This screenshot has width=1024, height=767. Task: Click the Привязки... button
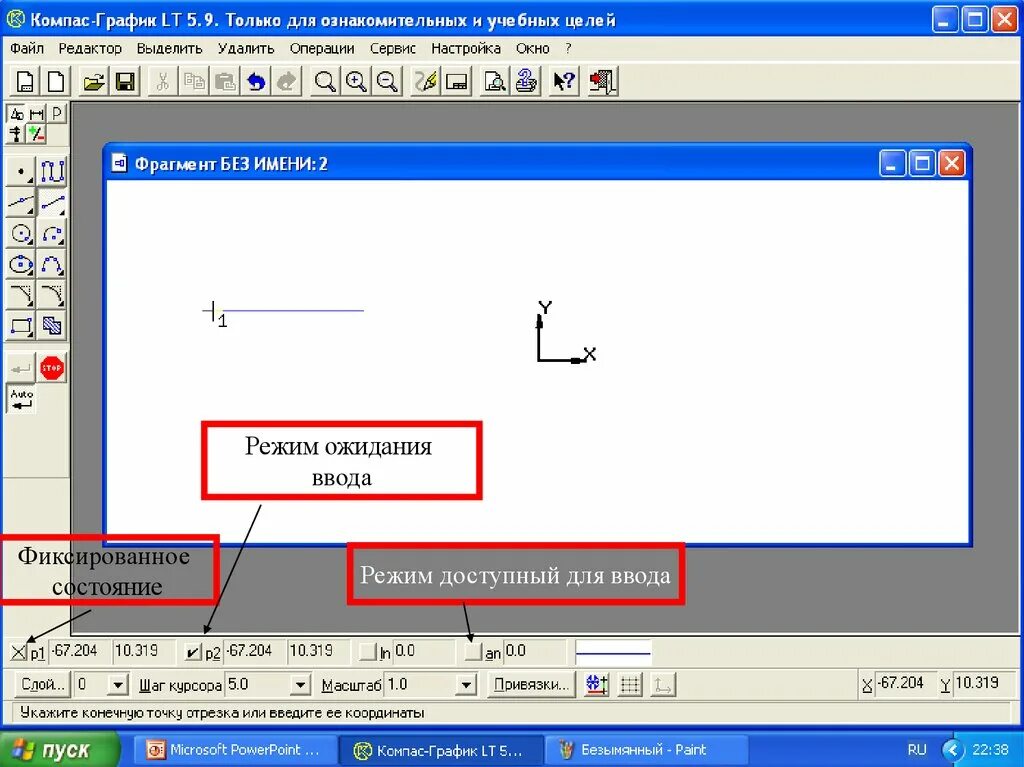coord(531,685)
